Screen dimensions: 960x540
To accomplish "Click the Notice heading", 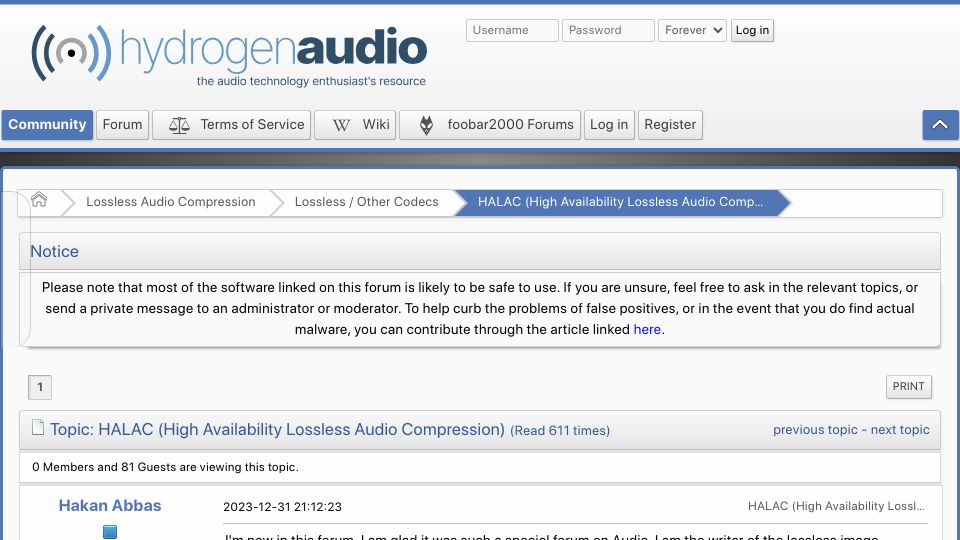I will coord(54,252).
